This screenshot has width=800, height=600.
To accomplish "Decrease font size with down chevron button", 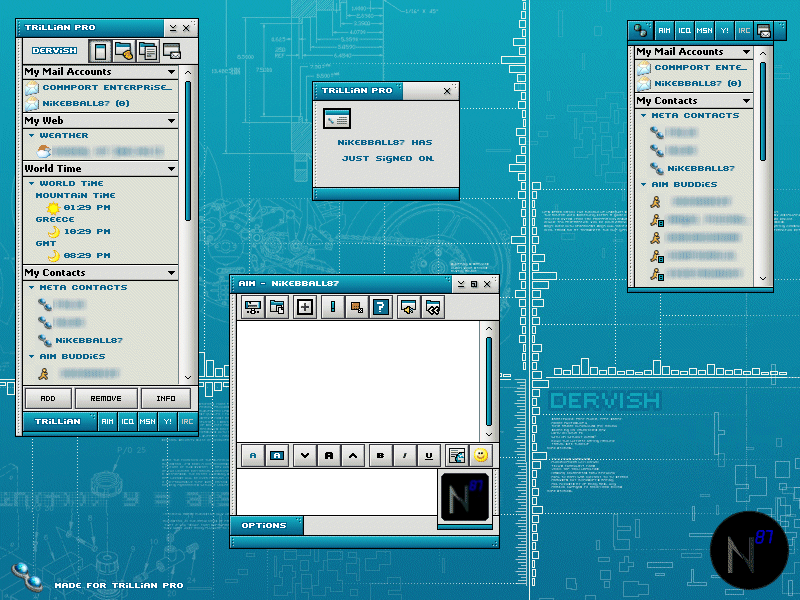I will [x=305, y=456].
